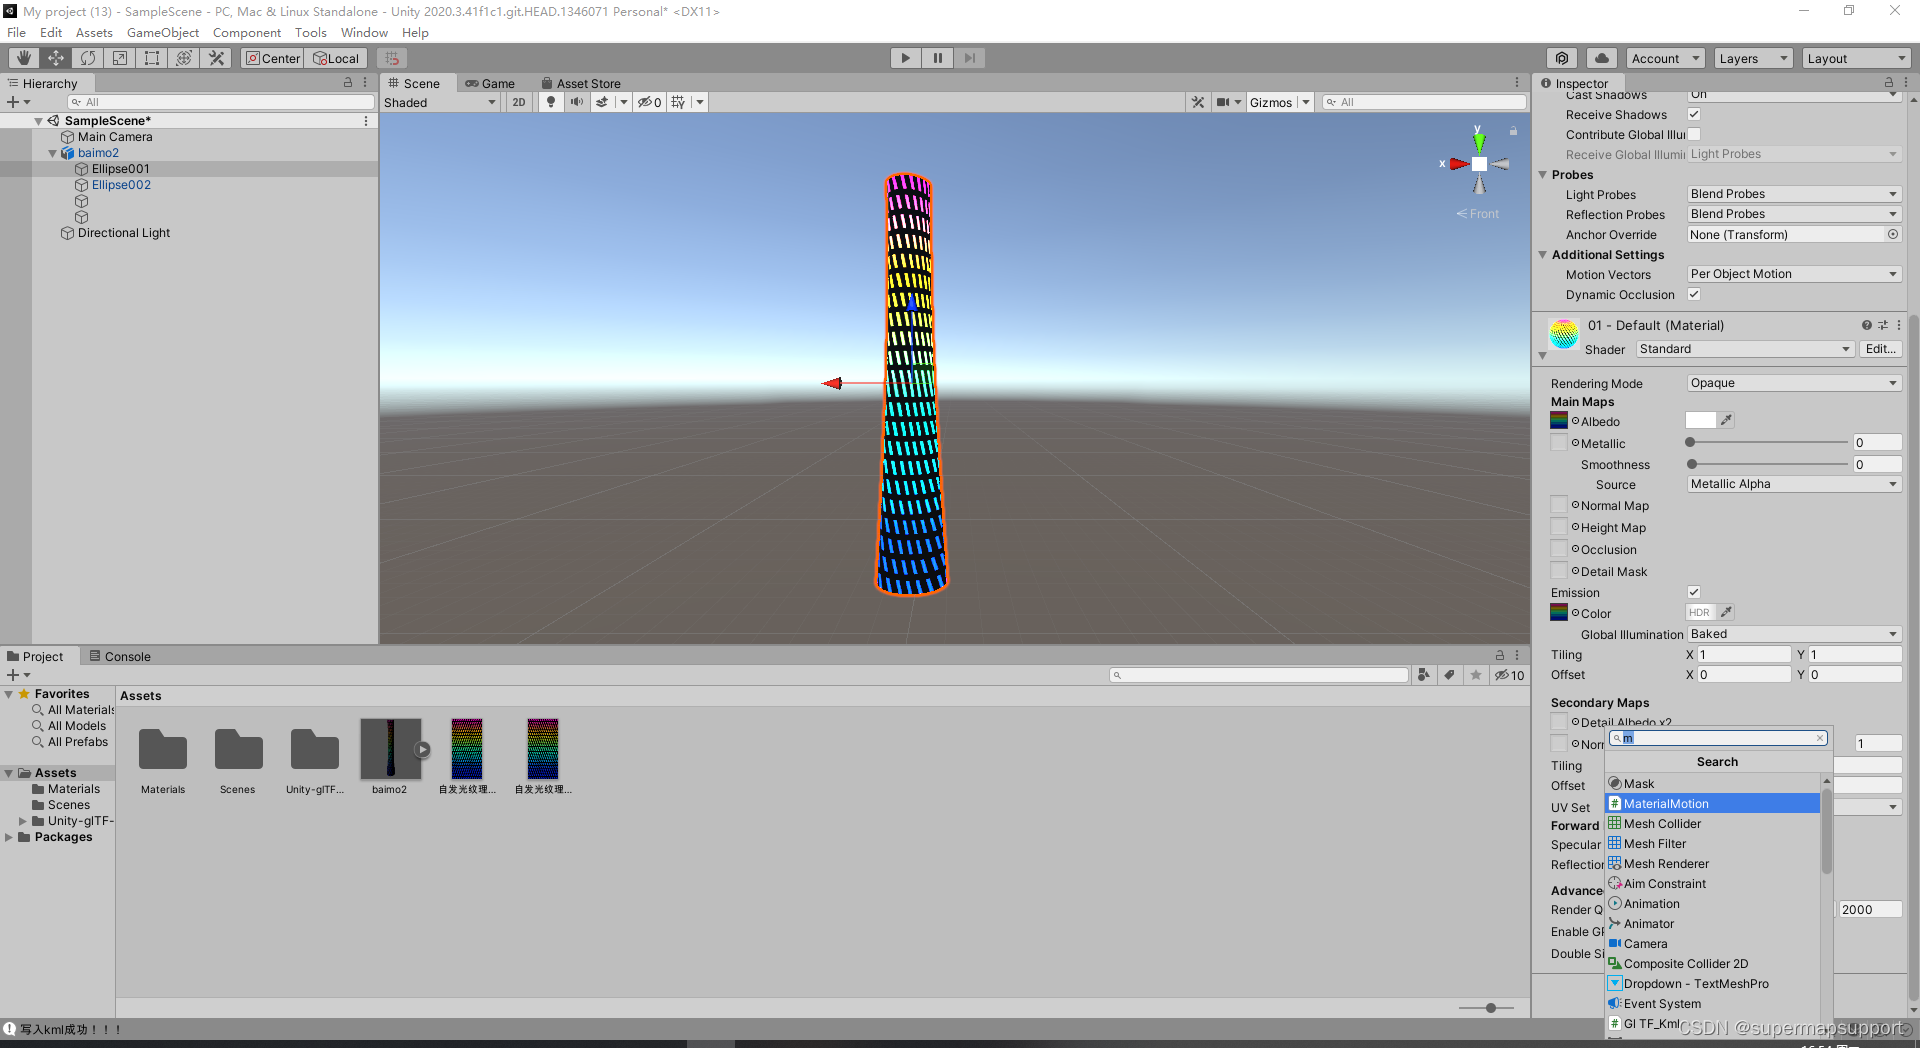Image resolution: width=1920 pixels, height=1048 pixels.
Task: Click Project search input field
Action: [1259, 675]
